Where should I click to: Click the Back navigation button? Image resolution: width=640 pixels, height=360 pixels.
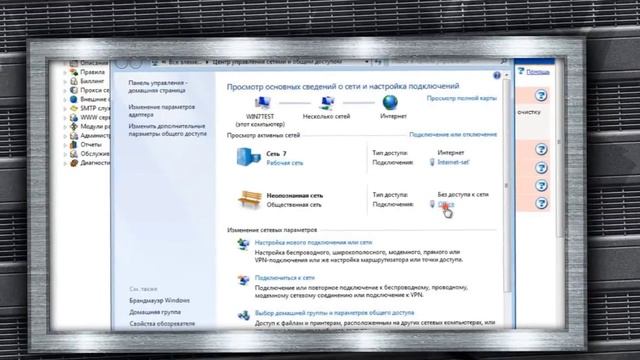point(122,62)
